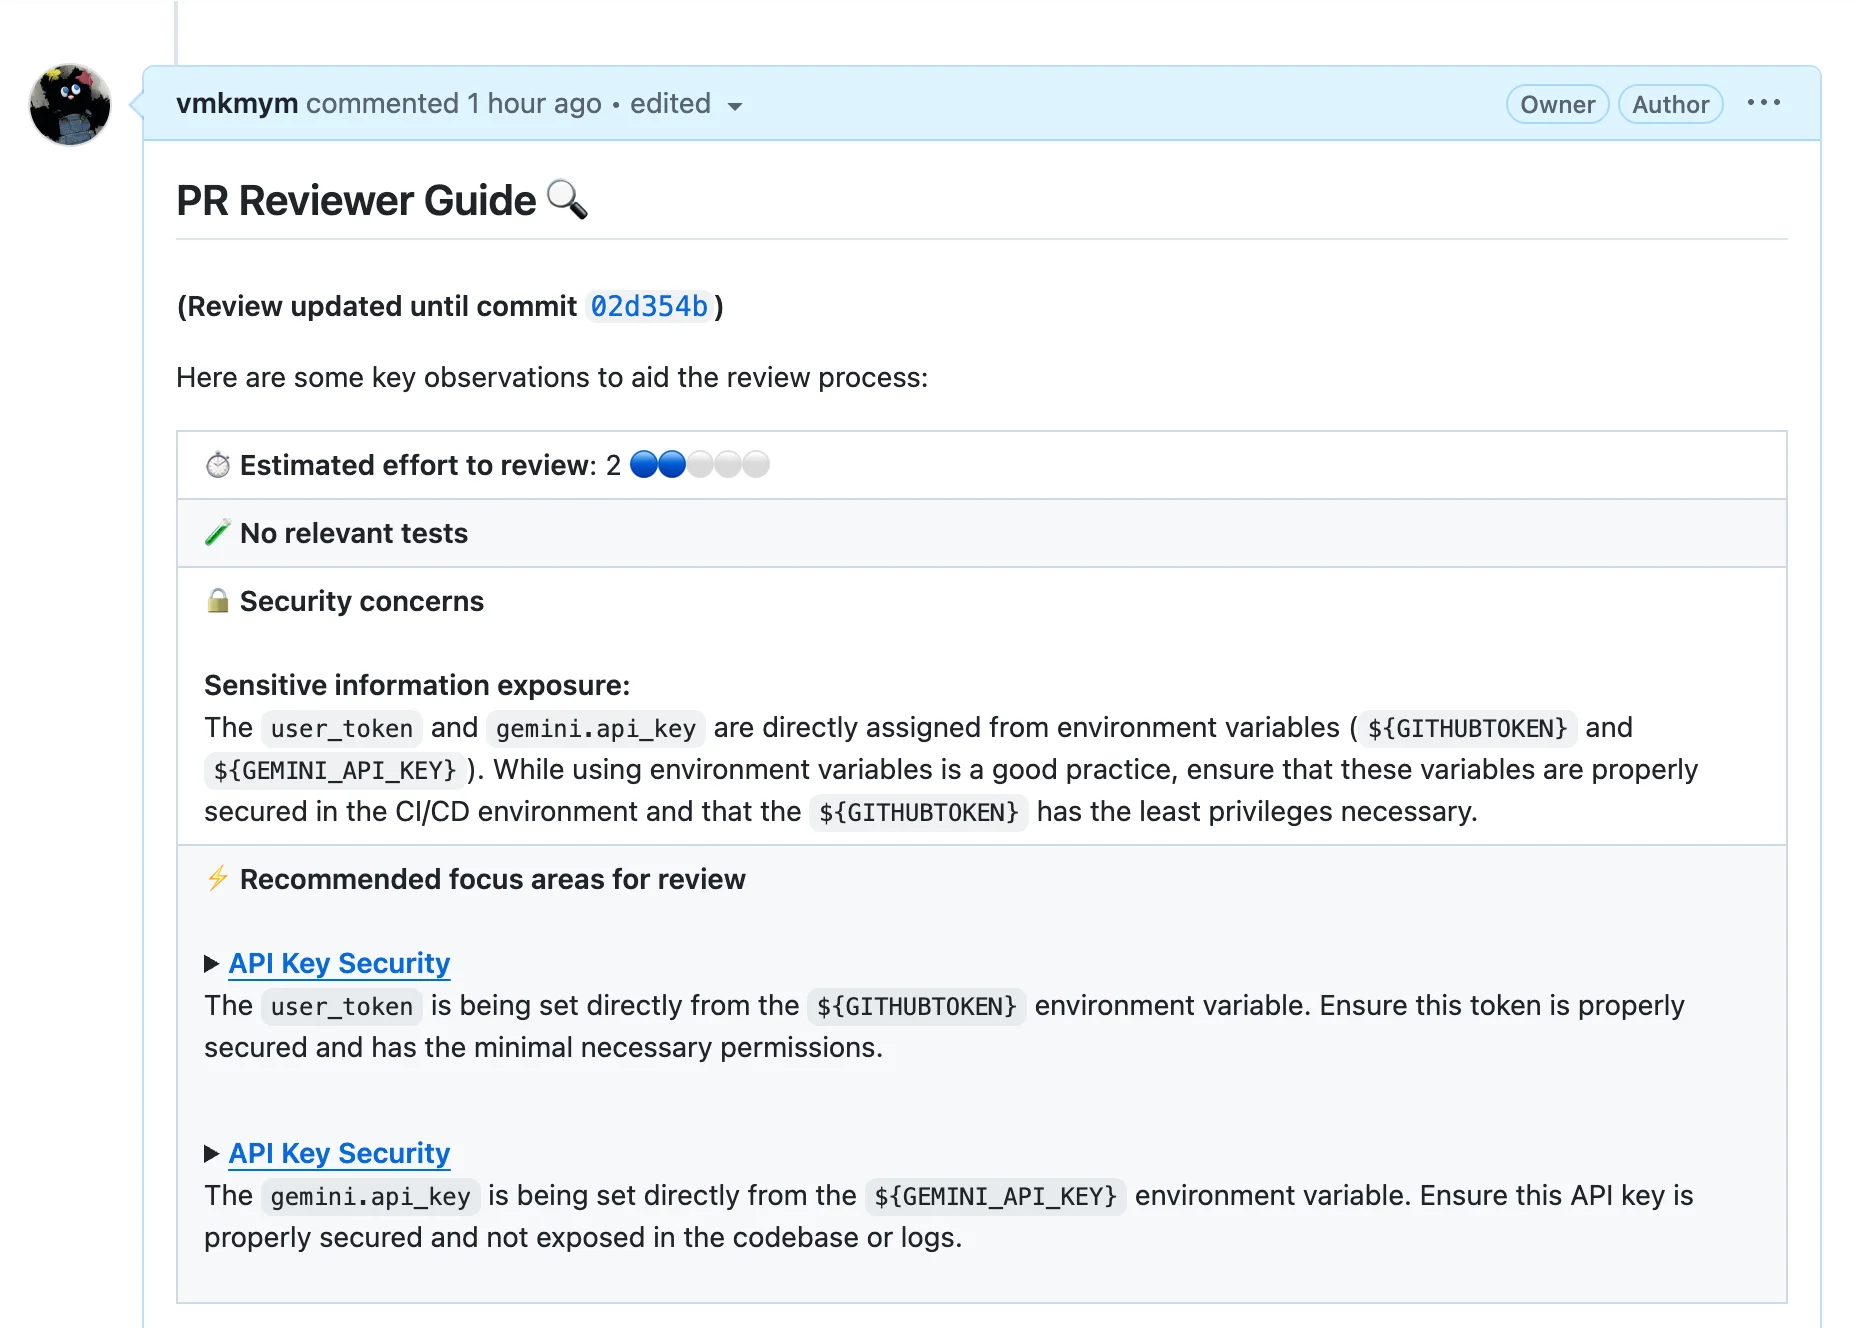Expand the API Key Security triangle above gemini.api_key text
This screenshot has height=1328, width=1858.
click(x=211, y=1154)
